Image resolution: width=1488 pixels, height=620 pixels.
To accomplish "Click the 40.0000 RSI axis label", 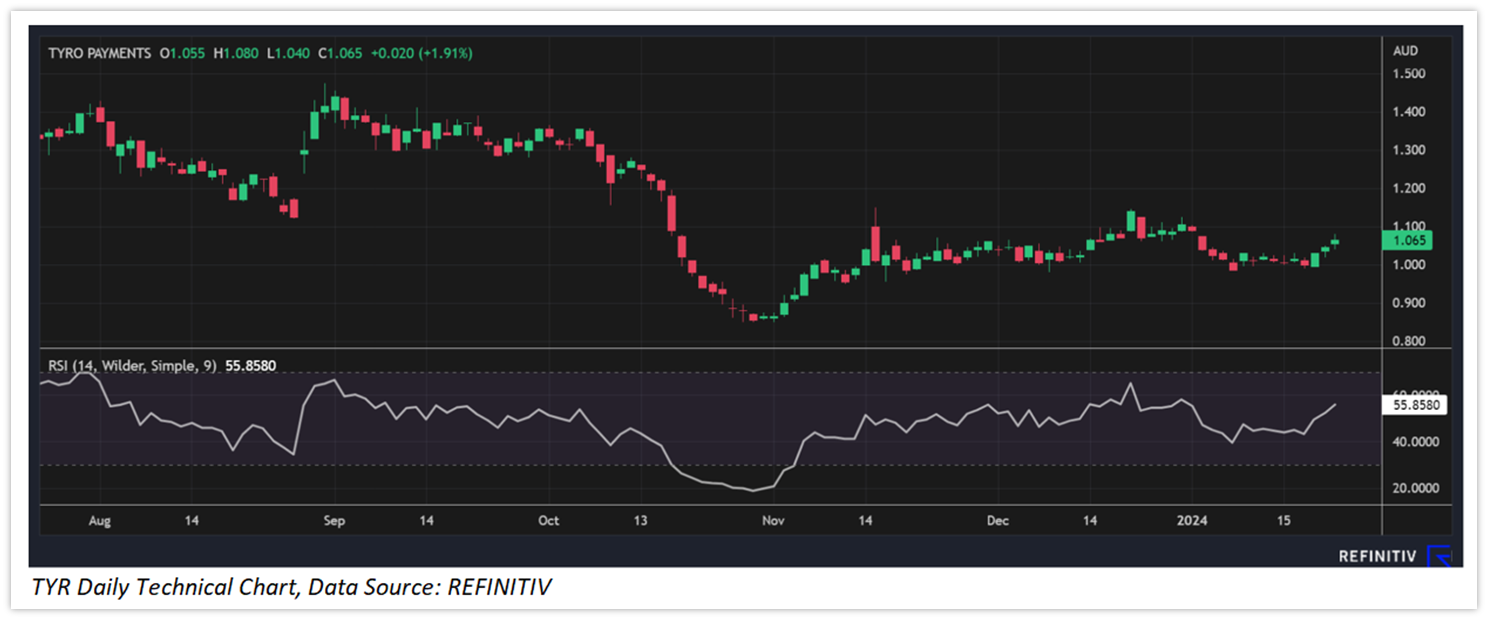I will 1416,441.
